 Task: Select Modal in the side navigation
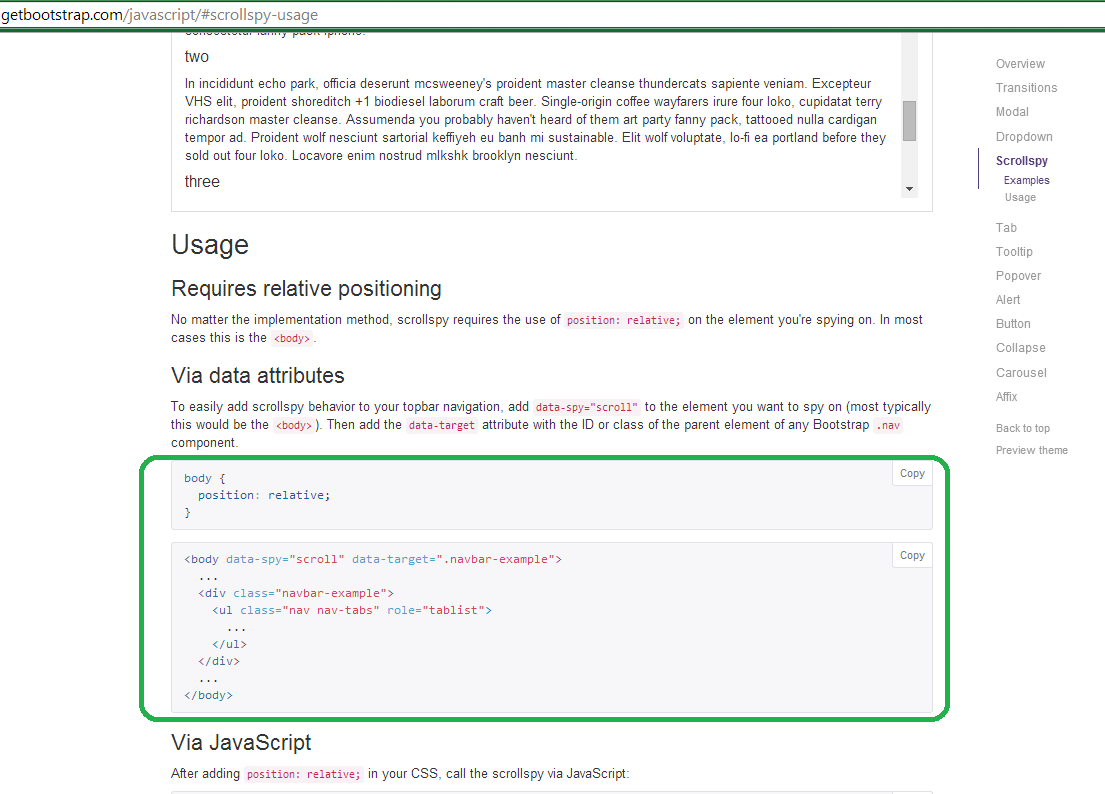1012,112
